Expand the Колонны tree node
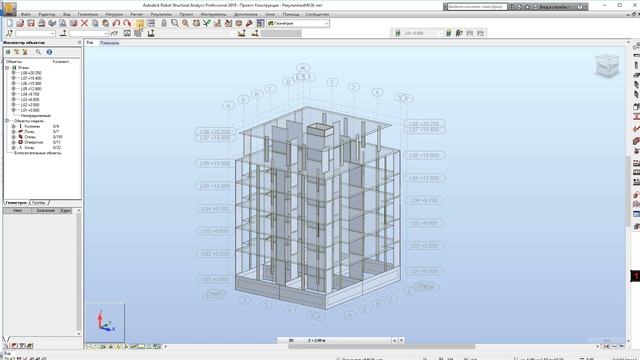Screen dimensions: 640x360 [13, 126]
